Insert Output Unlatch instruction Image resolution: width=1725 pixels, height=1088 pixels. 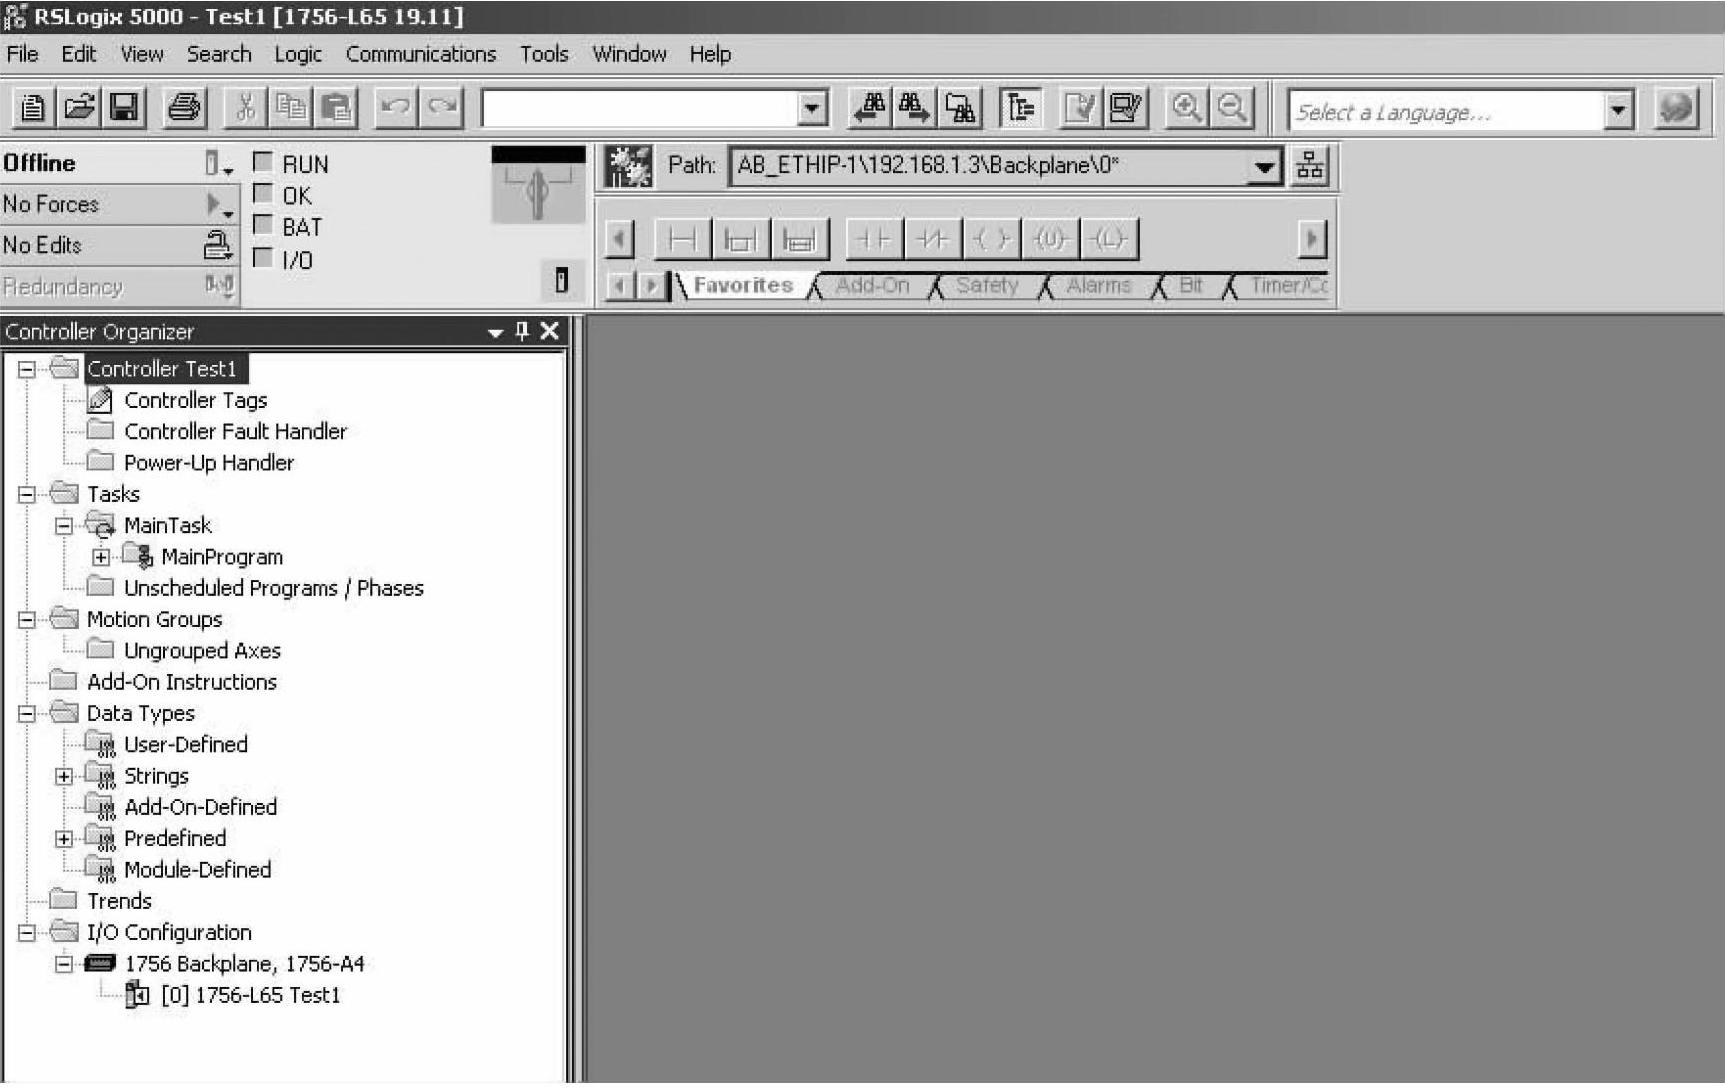pyautogui.click(x=1050, y=239)
